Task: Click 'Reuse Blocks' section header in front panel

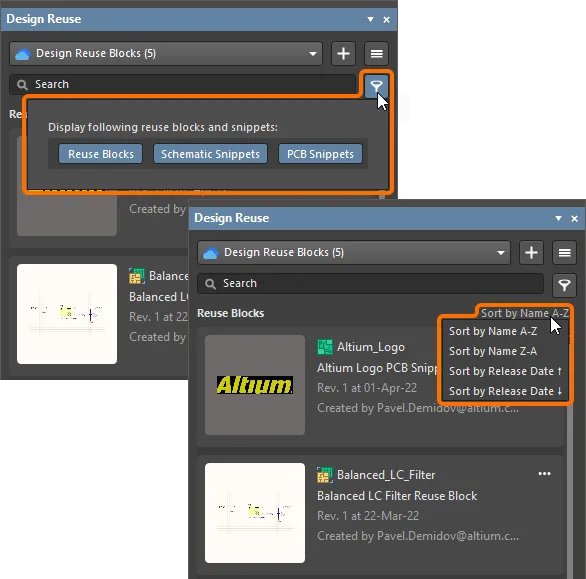Action: tap(231, 313)
